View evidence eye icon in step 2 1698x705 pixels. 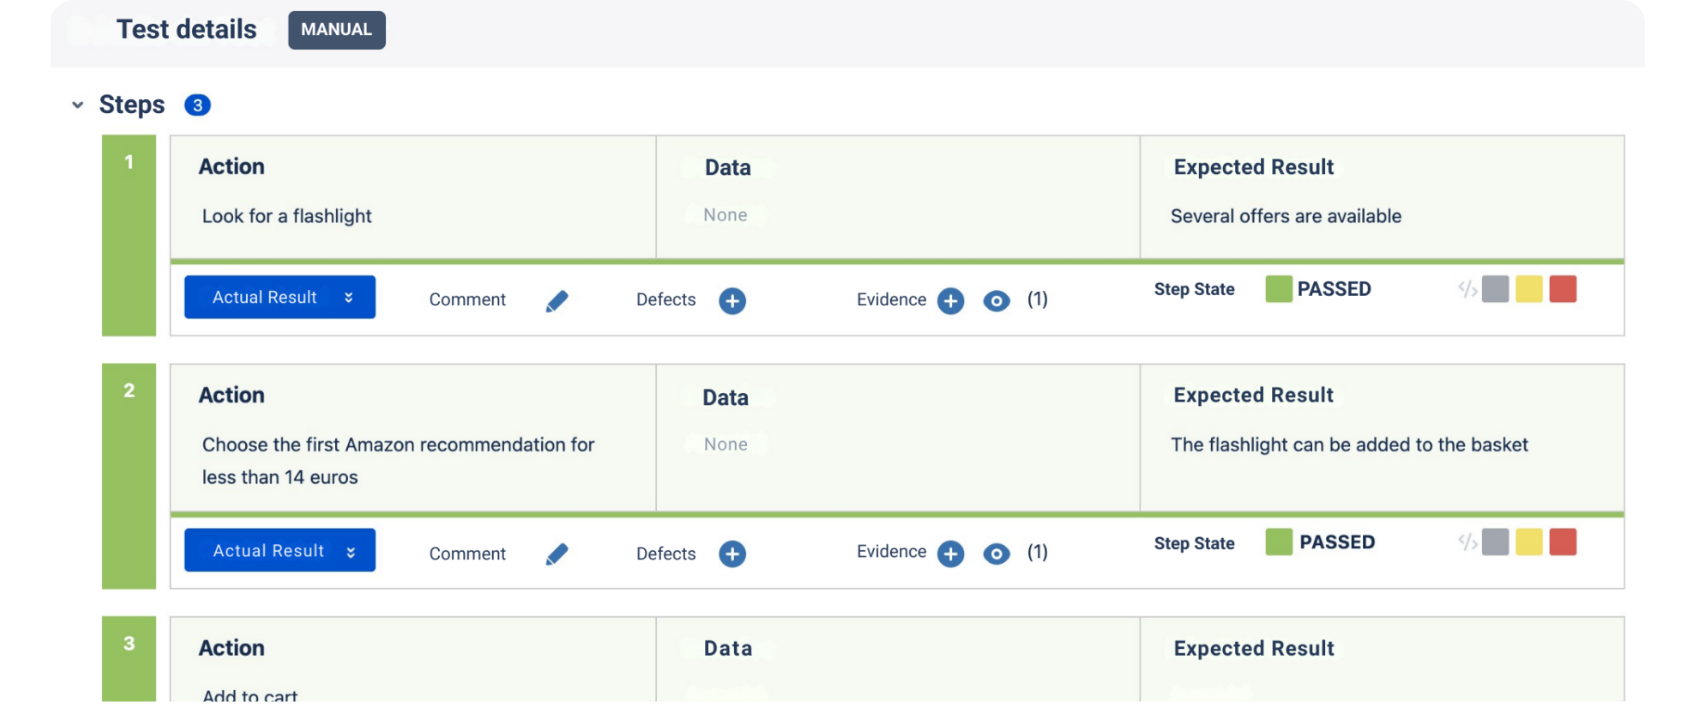point(996,554)
